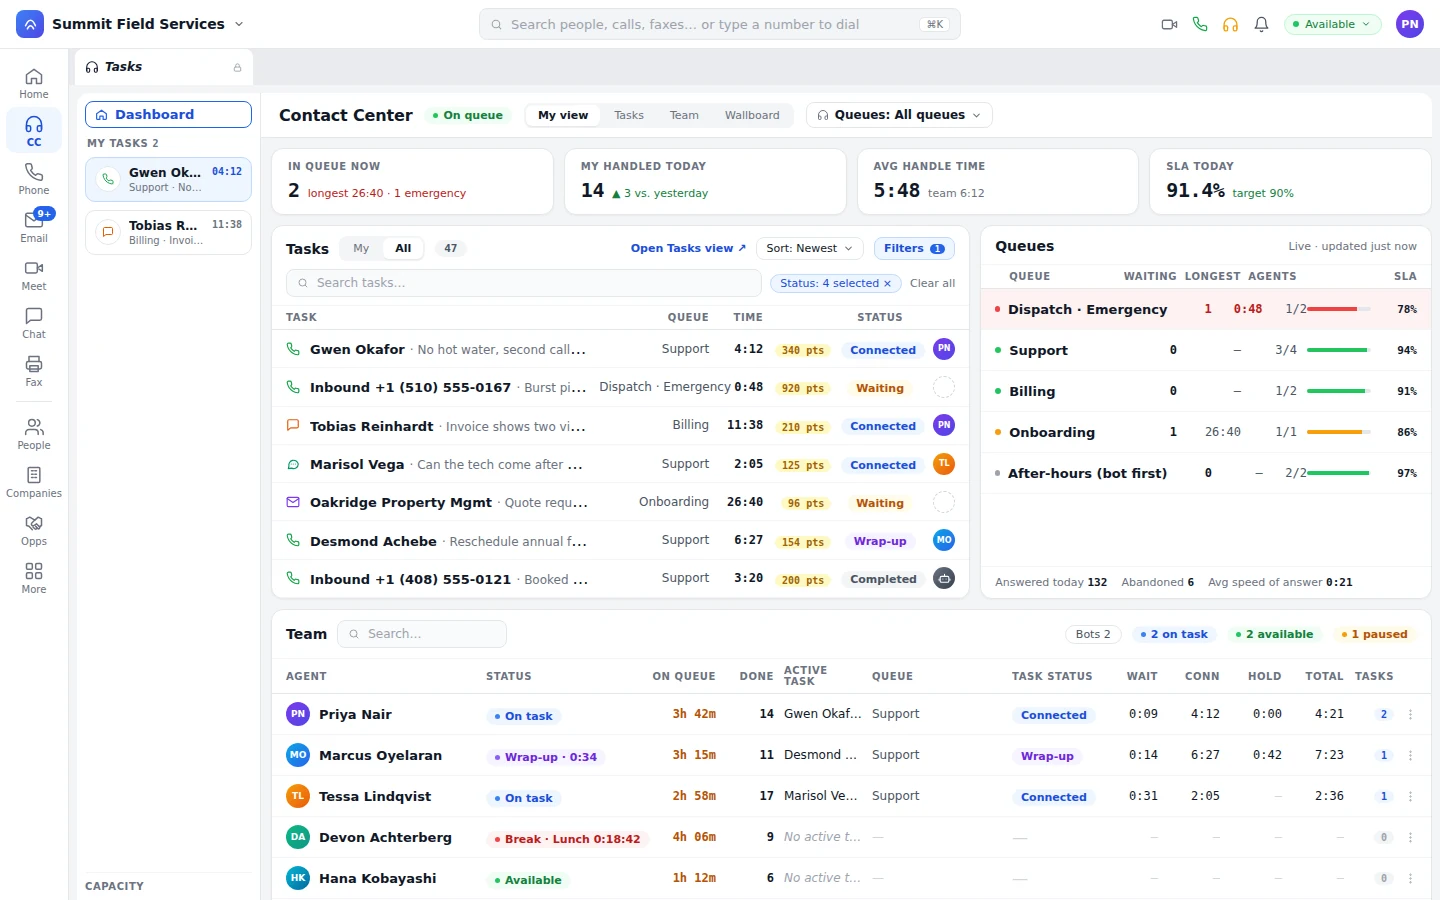The width and height of the screenshot is (1440, 900).
Task: Open row actions menu for Marcus Oyelaran
Action: (x=1411, y=756)
